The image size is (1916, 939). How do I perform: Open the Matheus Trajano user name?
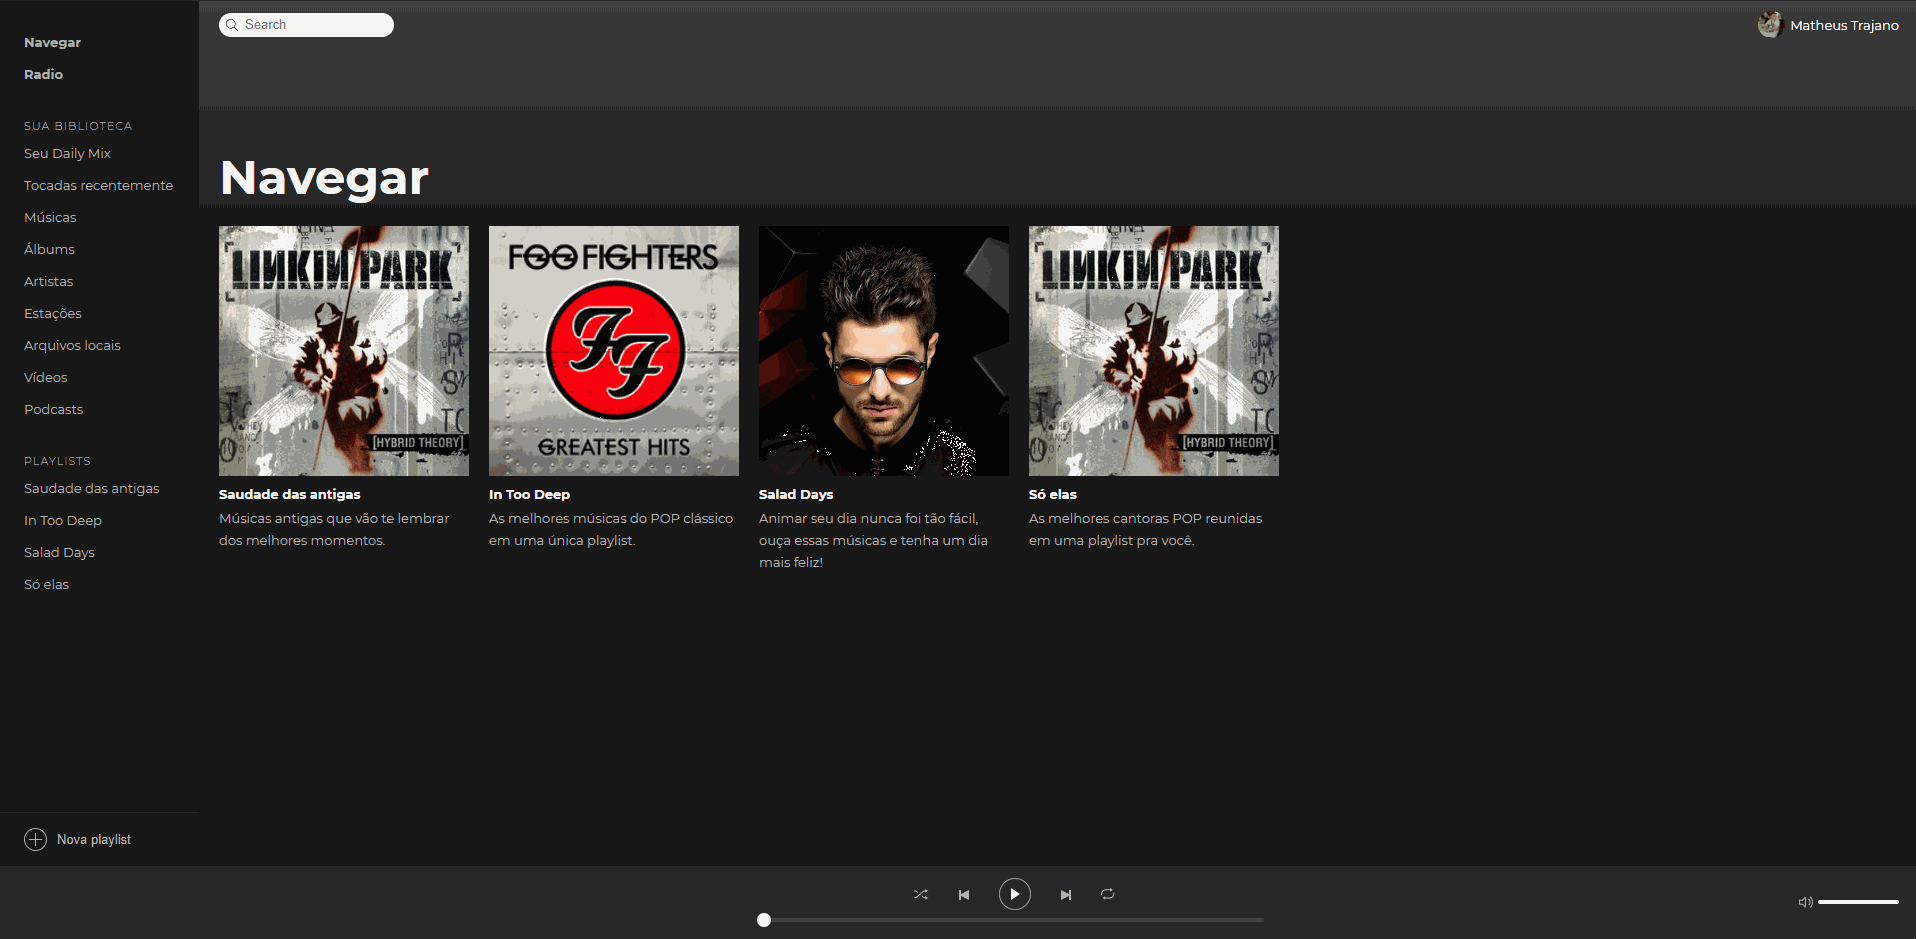[x=1844, y=26]
